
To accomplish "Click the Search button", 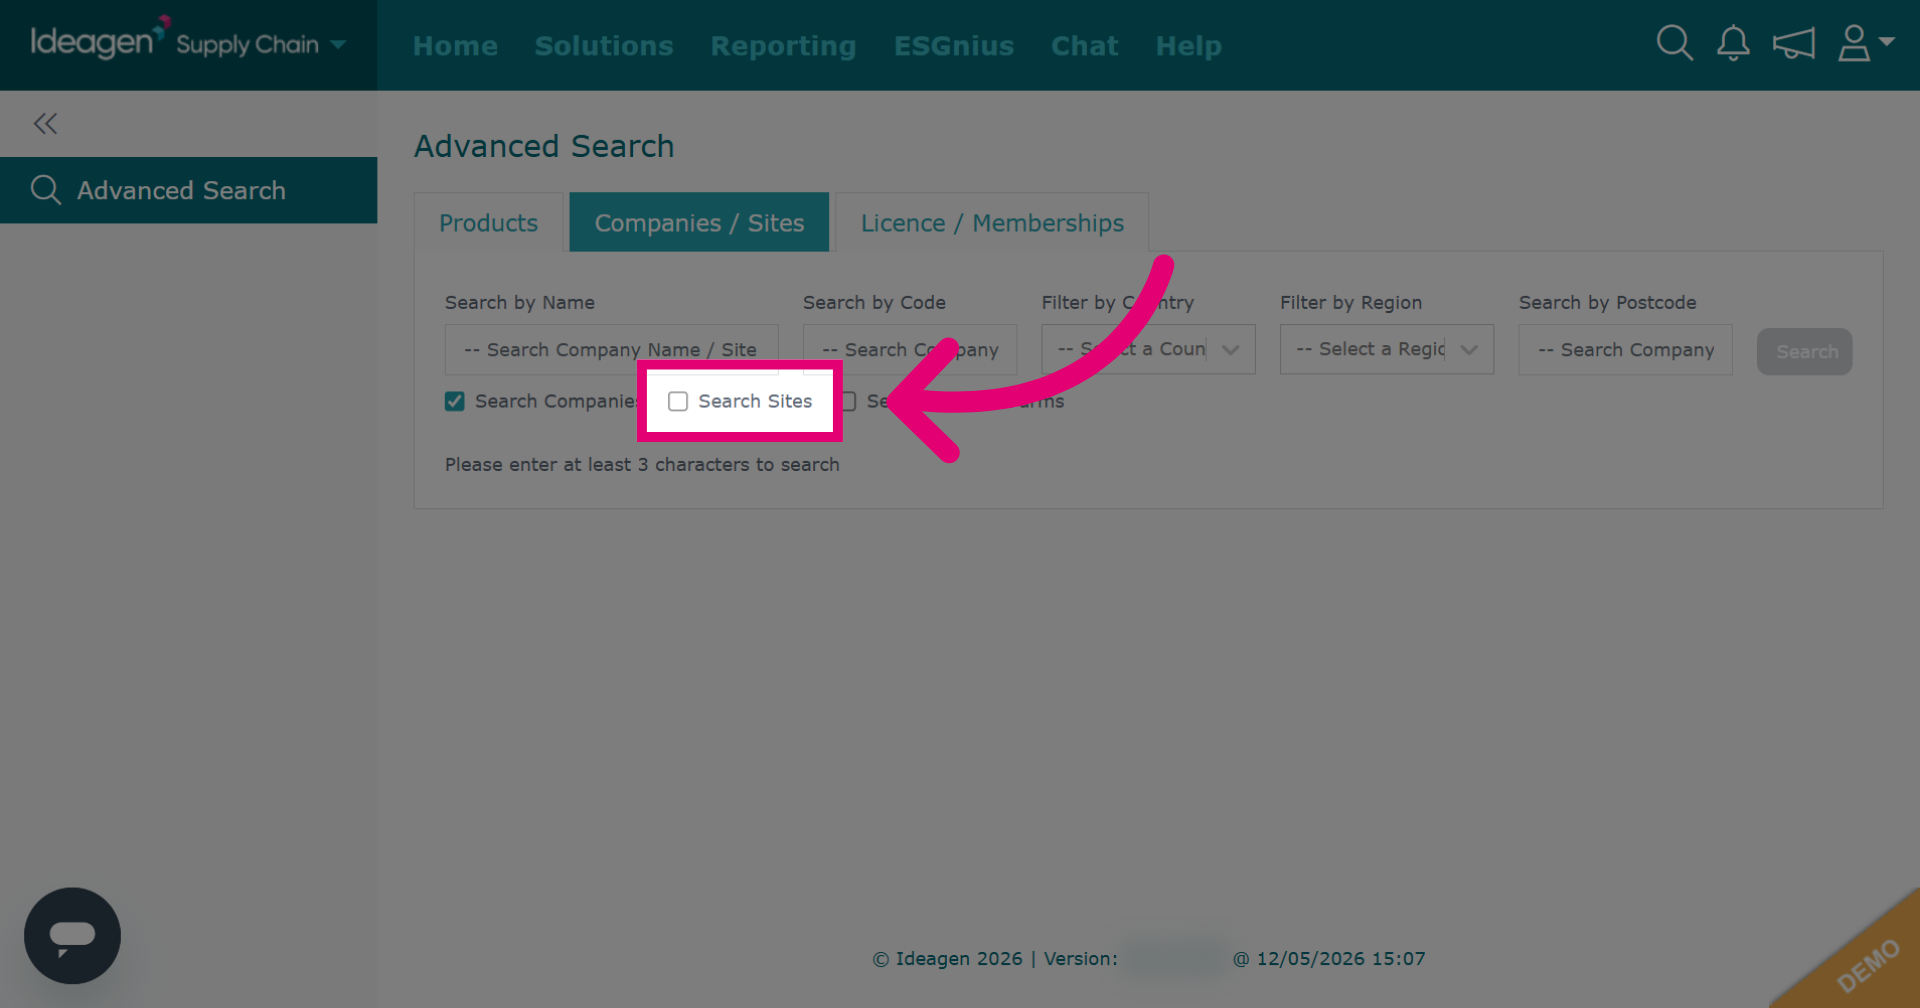I will 1805,352.
